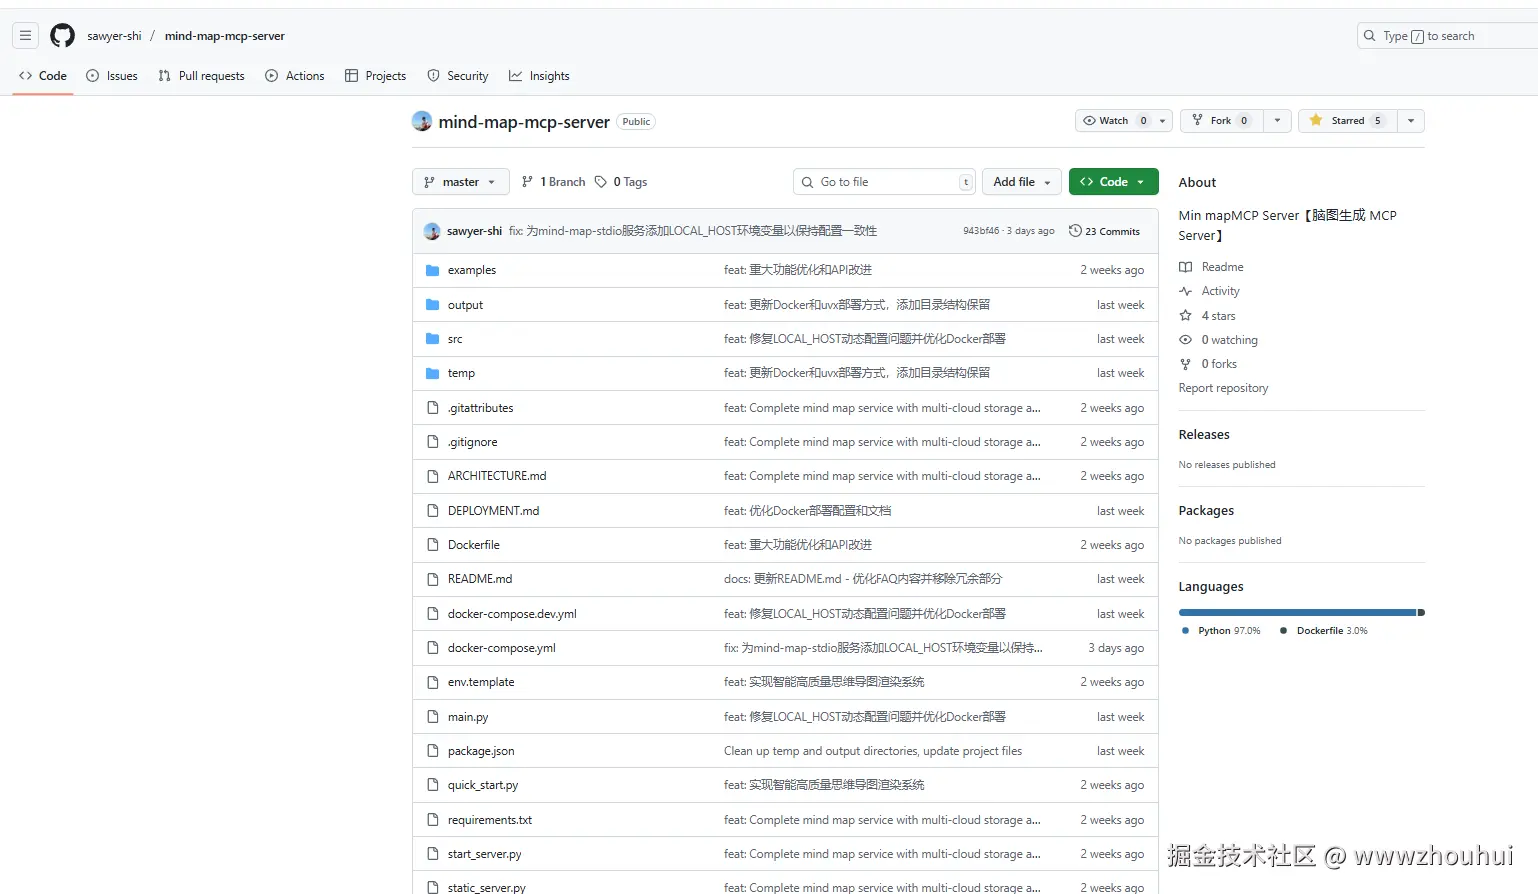
Task: Click the output folder icon
Action: pyautogui.click(x=433, y=305)
